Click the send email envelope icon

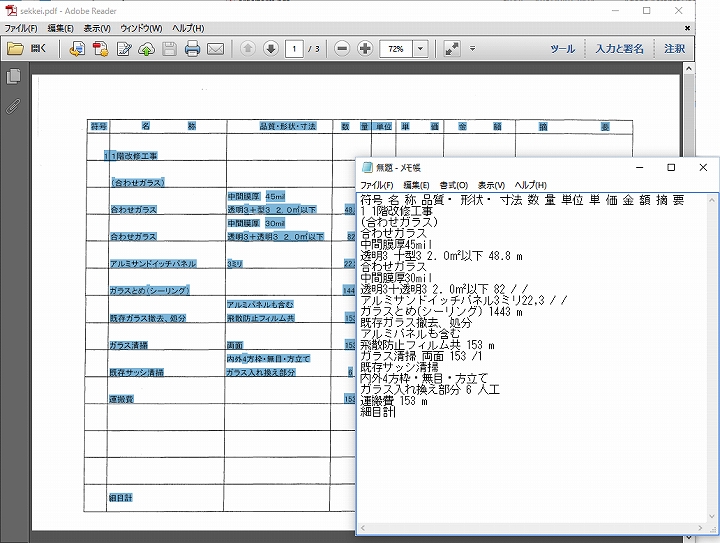click(x=215, y=49)
